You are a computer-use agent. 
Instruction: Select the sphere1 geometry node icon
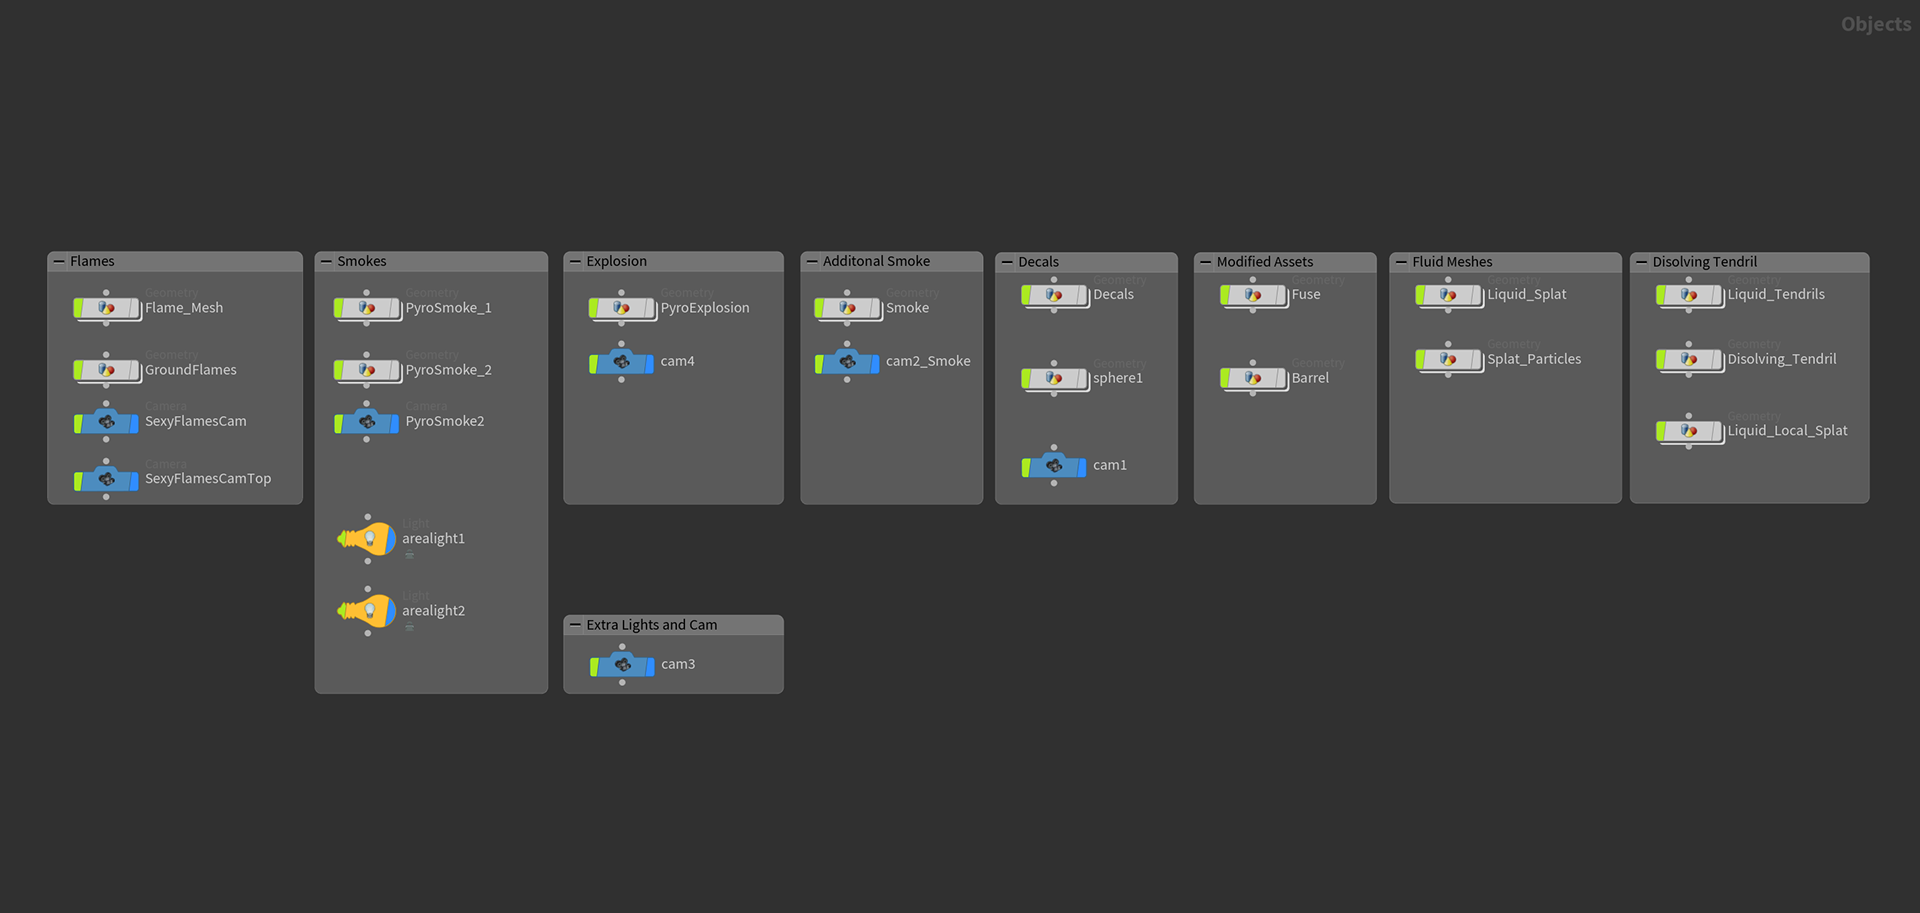(1055, 378)
